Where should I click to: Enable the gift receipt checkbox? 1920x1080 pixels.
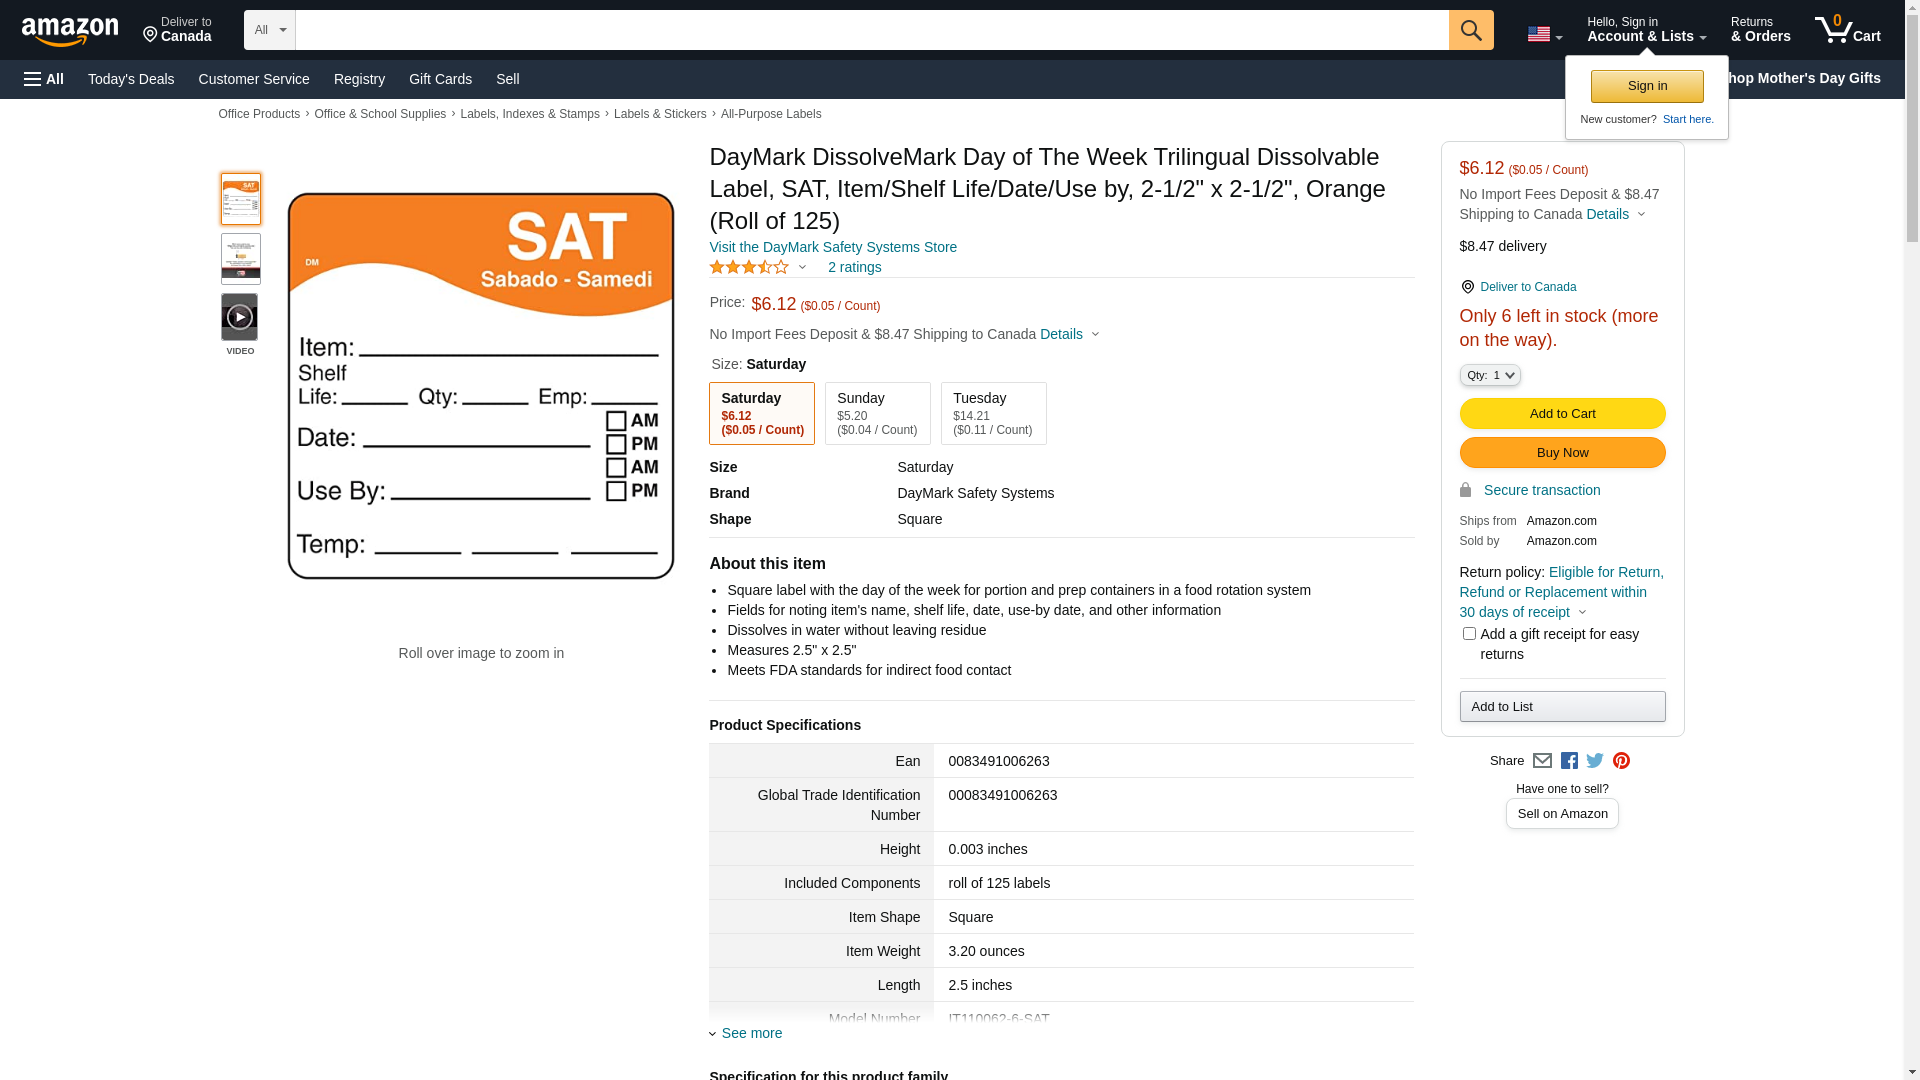tap(1469, 634)
